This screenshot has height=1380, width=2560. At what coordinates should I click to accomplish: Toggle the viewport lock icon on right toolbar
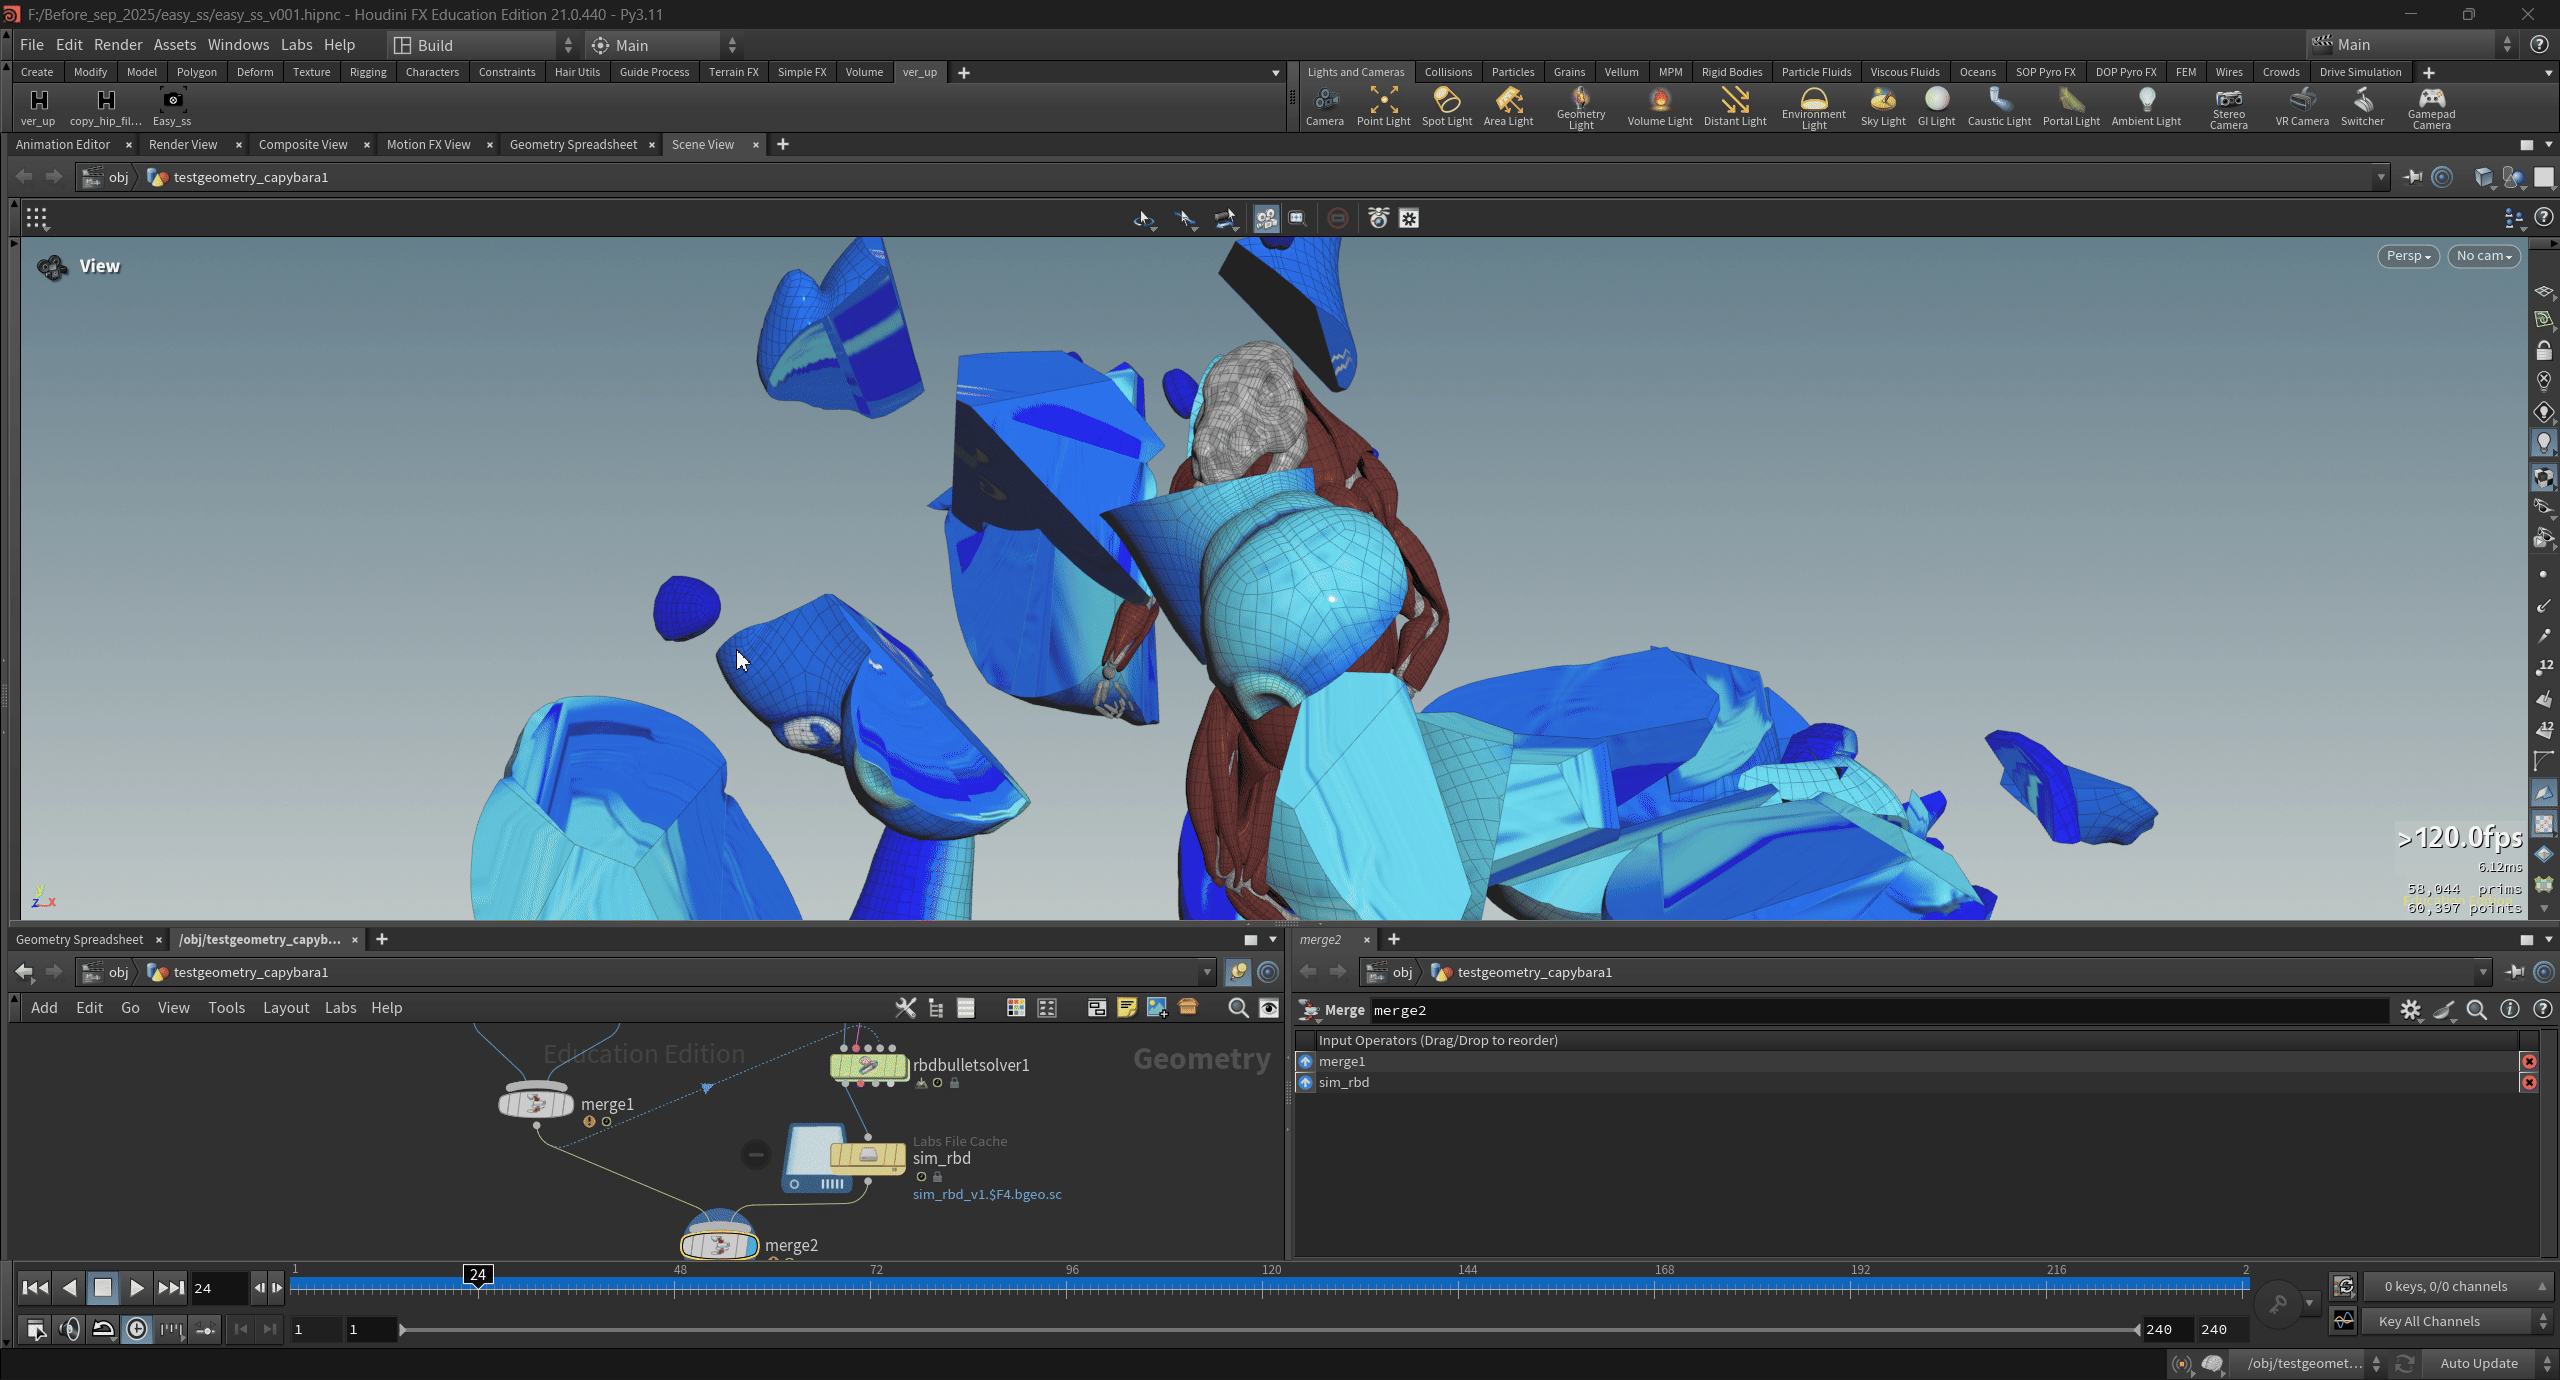tap(2544, 351)
